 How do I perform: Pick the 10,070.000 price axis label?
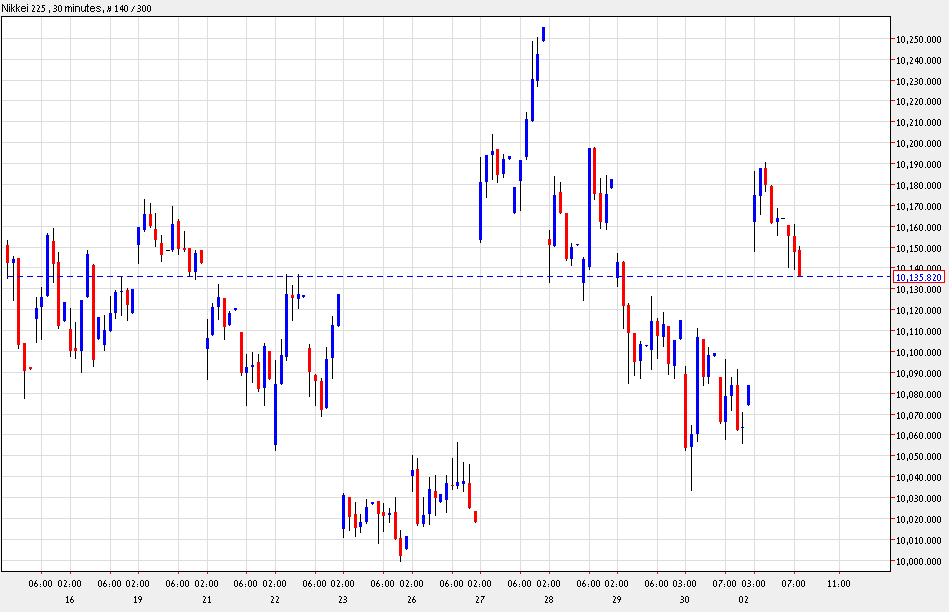coord(919,415)
